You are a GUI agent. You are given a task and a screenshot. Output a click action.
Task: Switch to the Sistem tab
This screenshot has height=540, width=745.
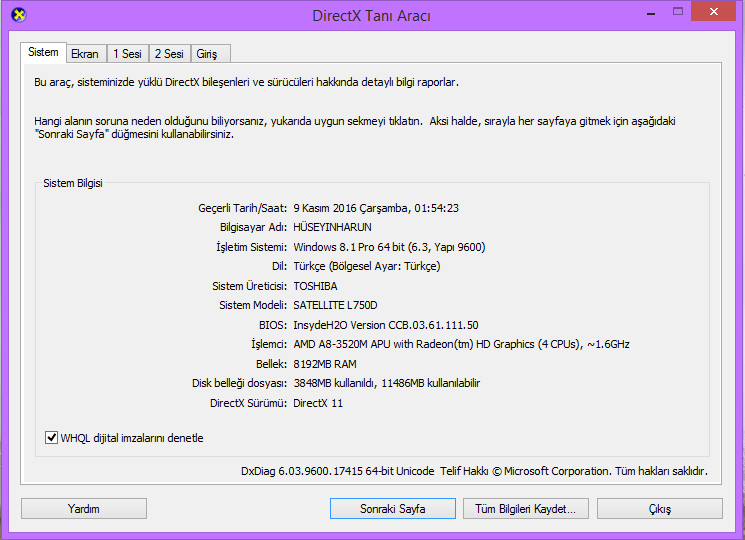(43, 52)
